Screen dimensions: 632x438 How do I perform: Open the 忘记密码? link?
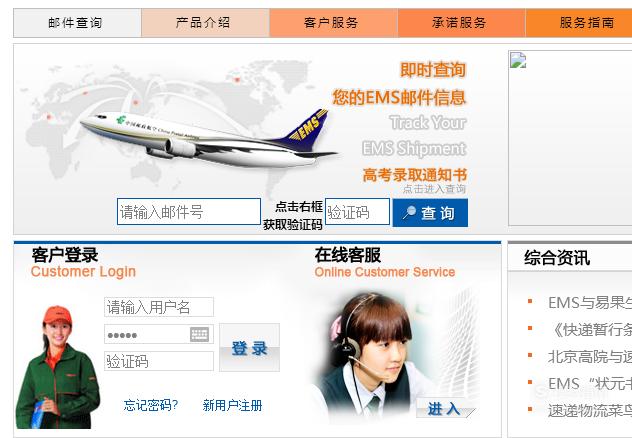pyautogui.click(x=150, y=405)
